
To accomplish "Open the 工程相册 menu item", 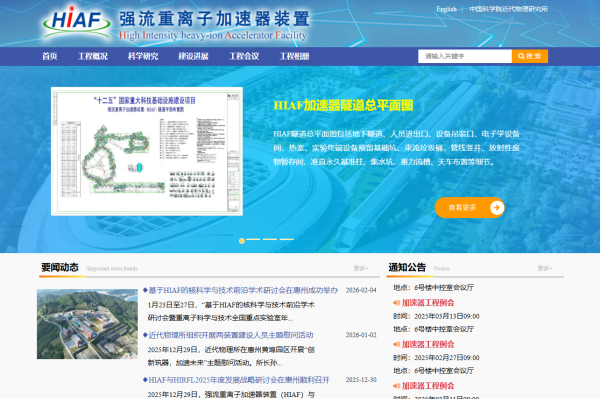I will click(x=295, y=57).
